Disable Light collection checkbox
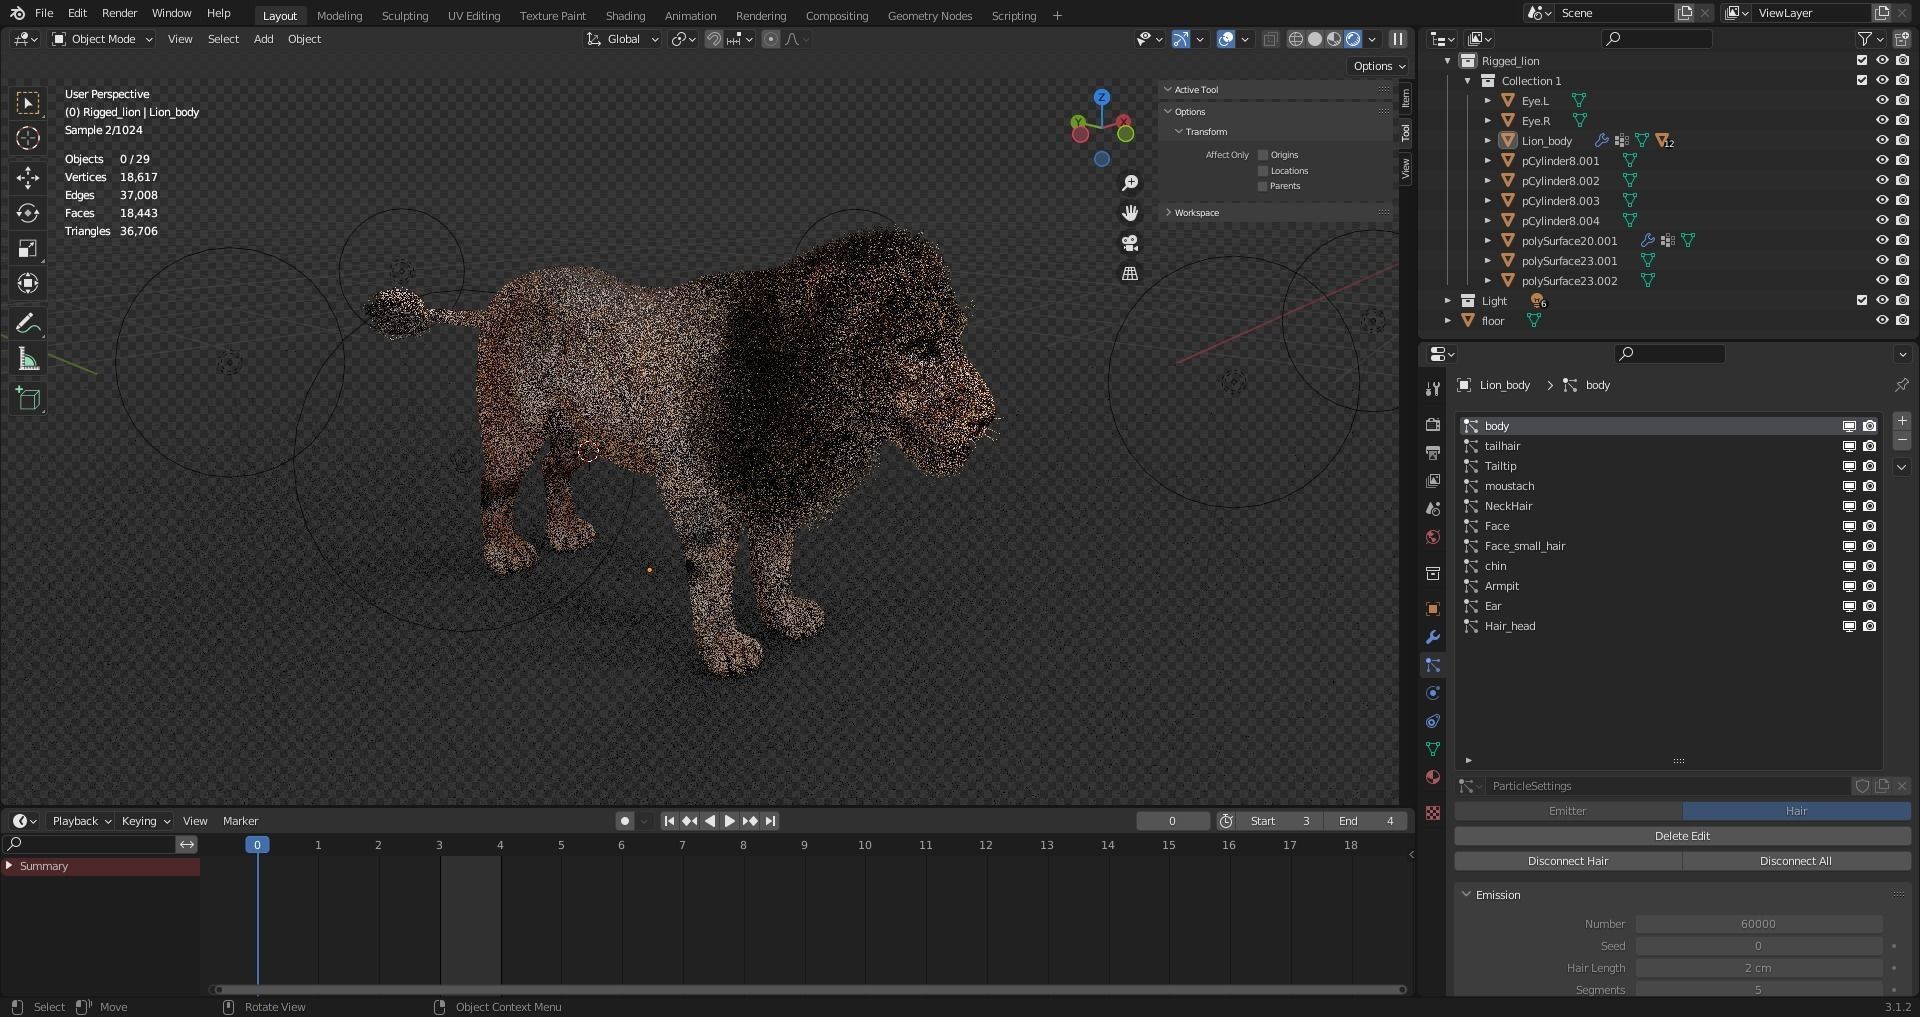The image size is (1920, 1017). (x=1862, y=301)
